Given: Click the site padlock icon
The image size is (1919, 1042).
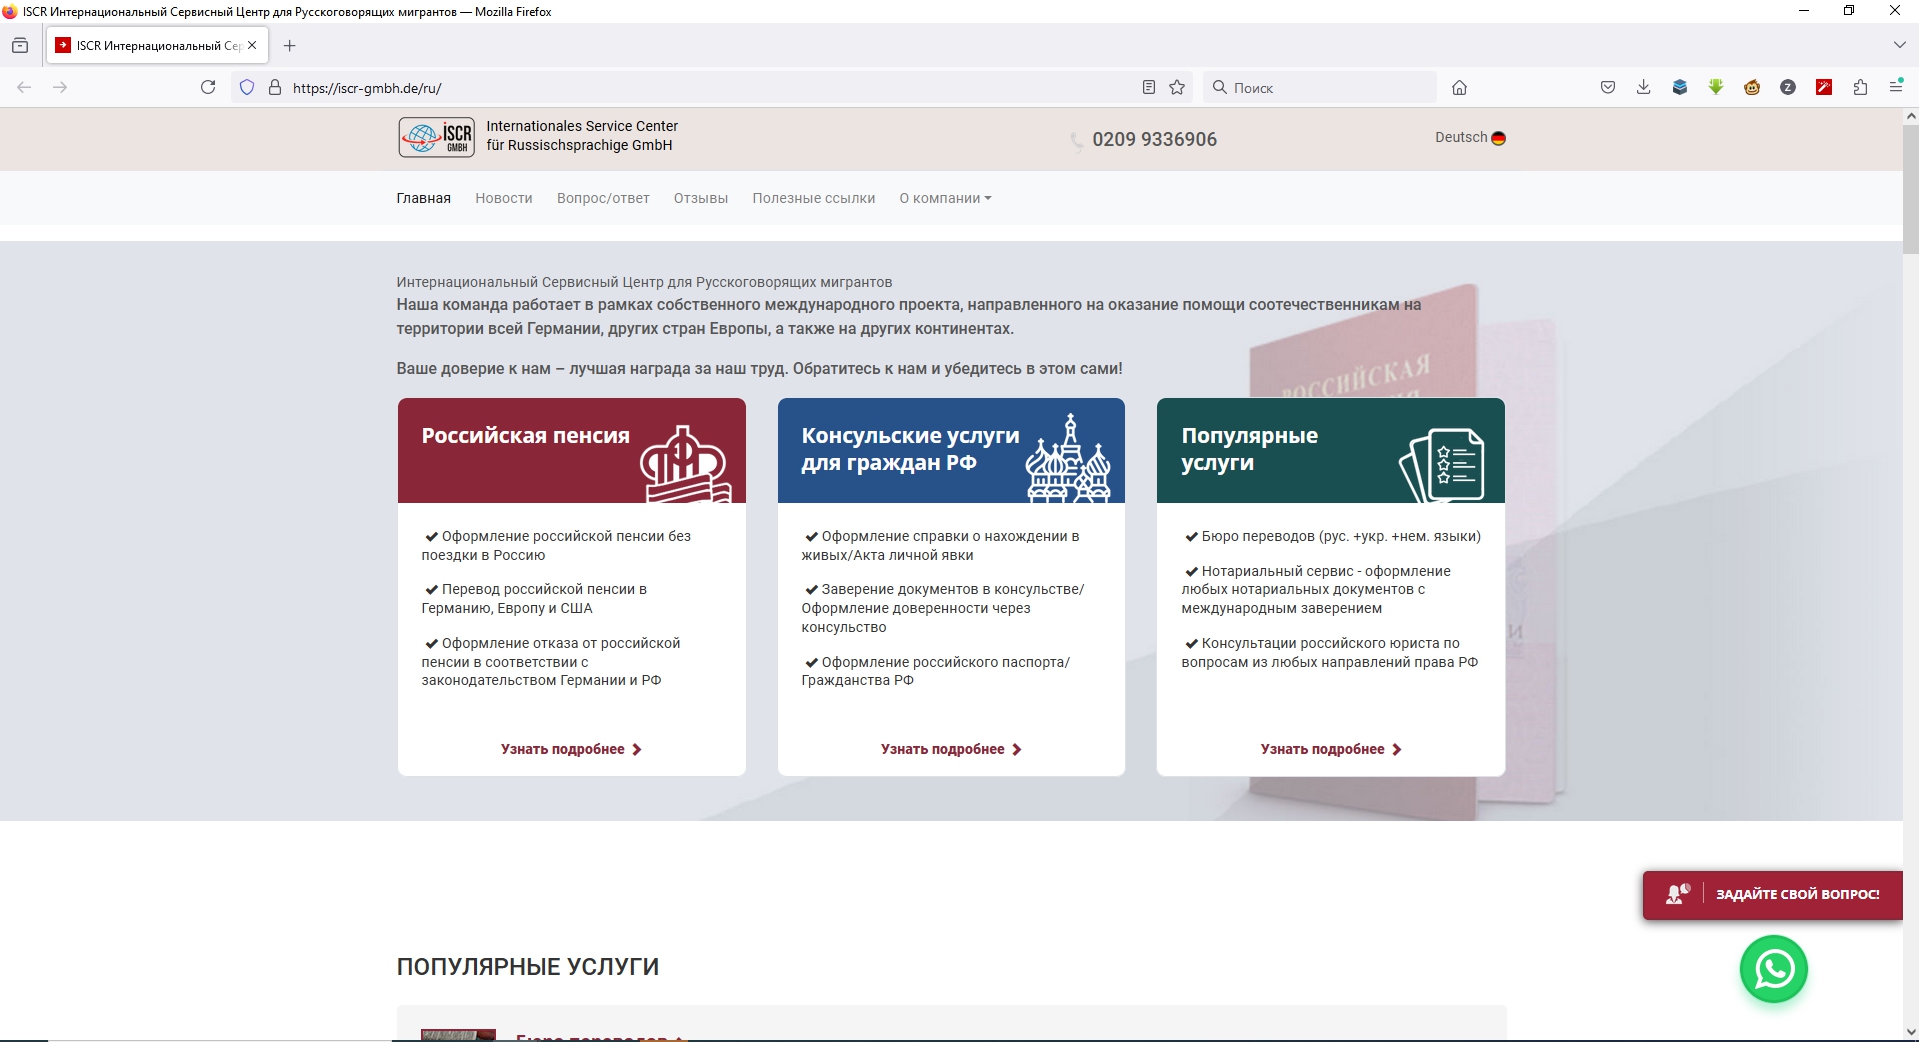Looking at the screenshot, I should [x=275, y=87].
